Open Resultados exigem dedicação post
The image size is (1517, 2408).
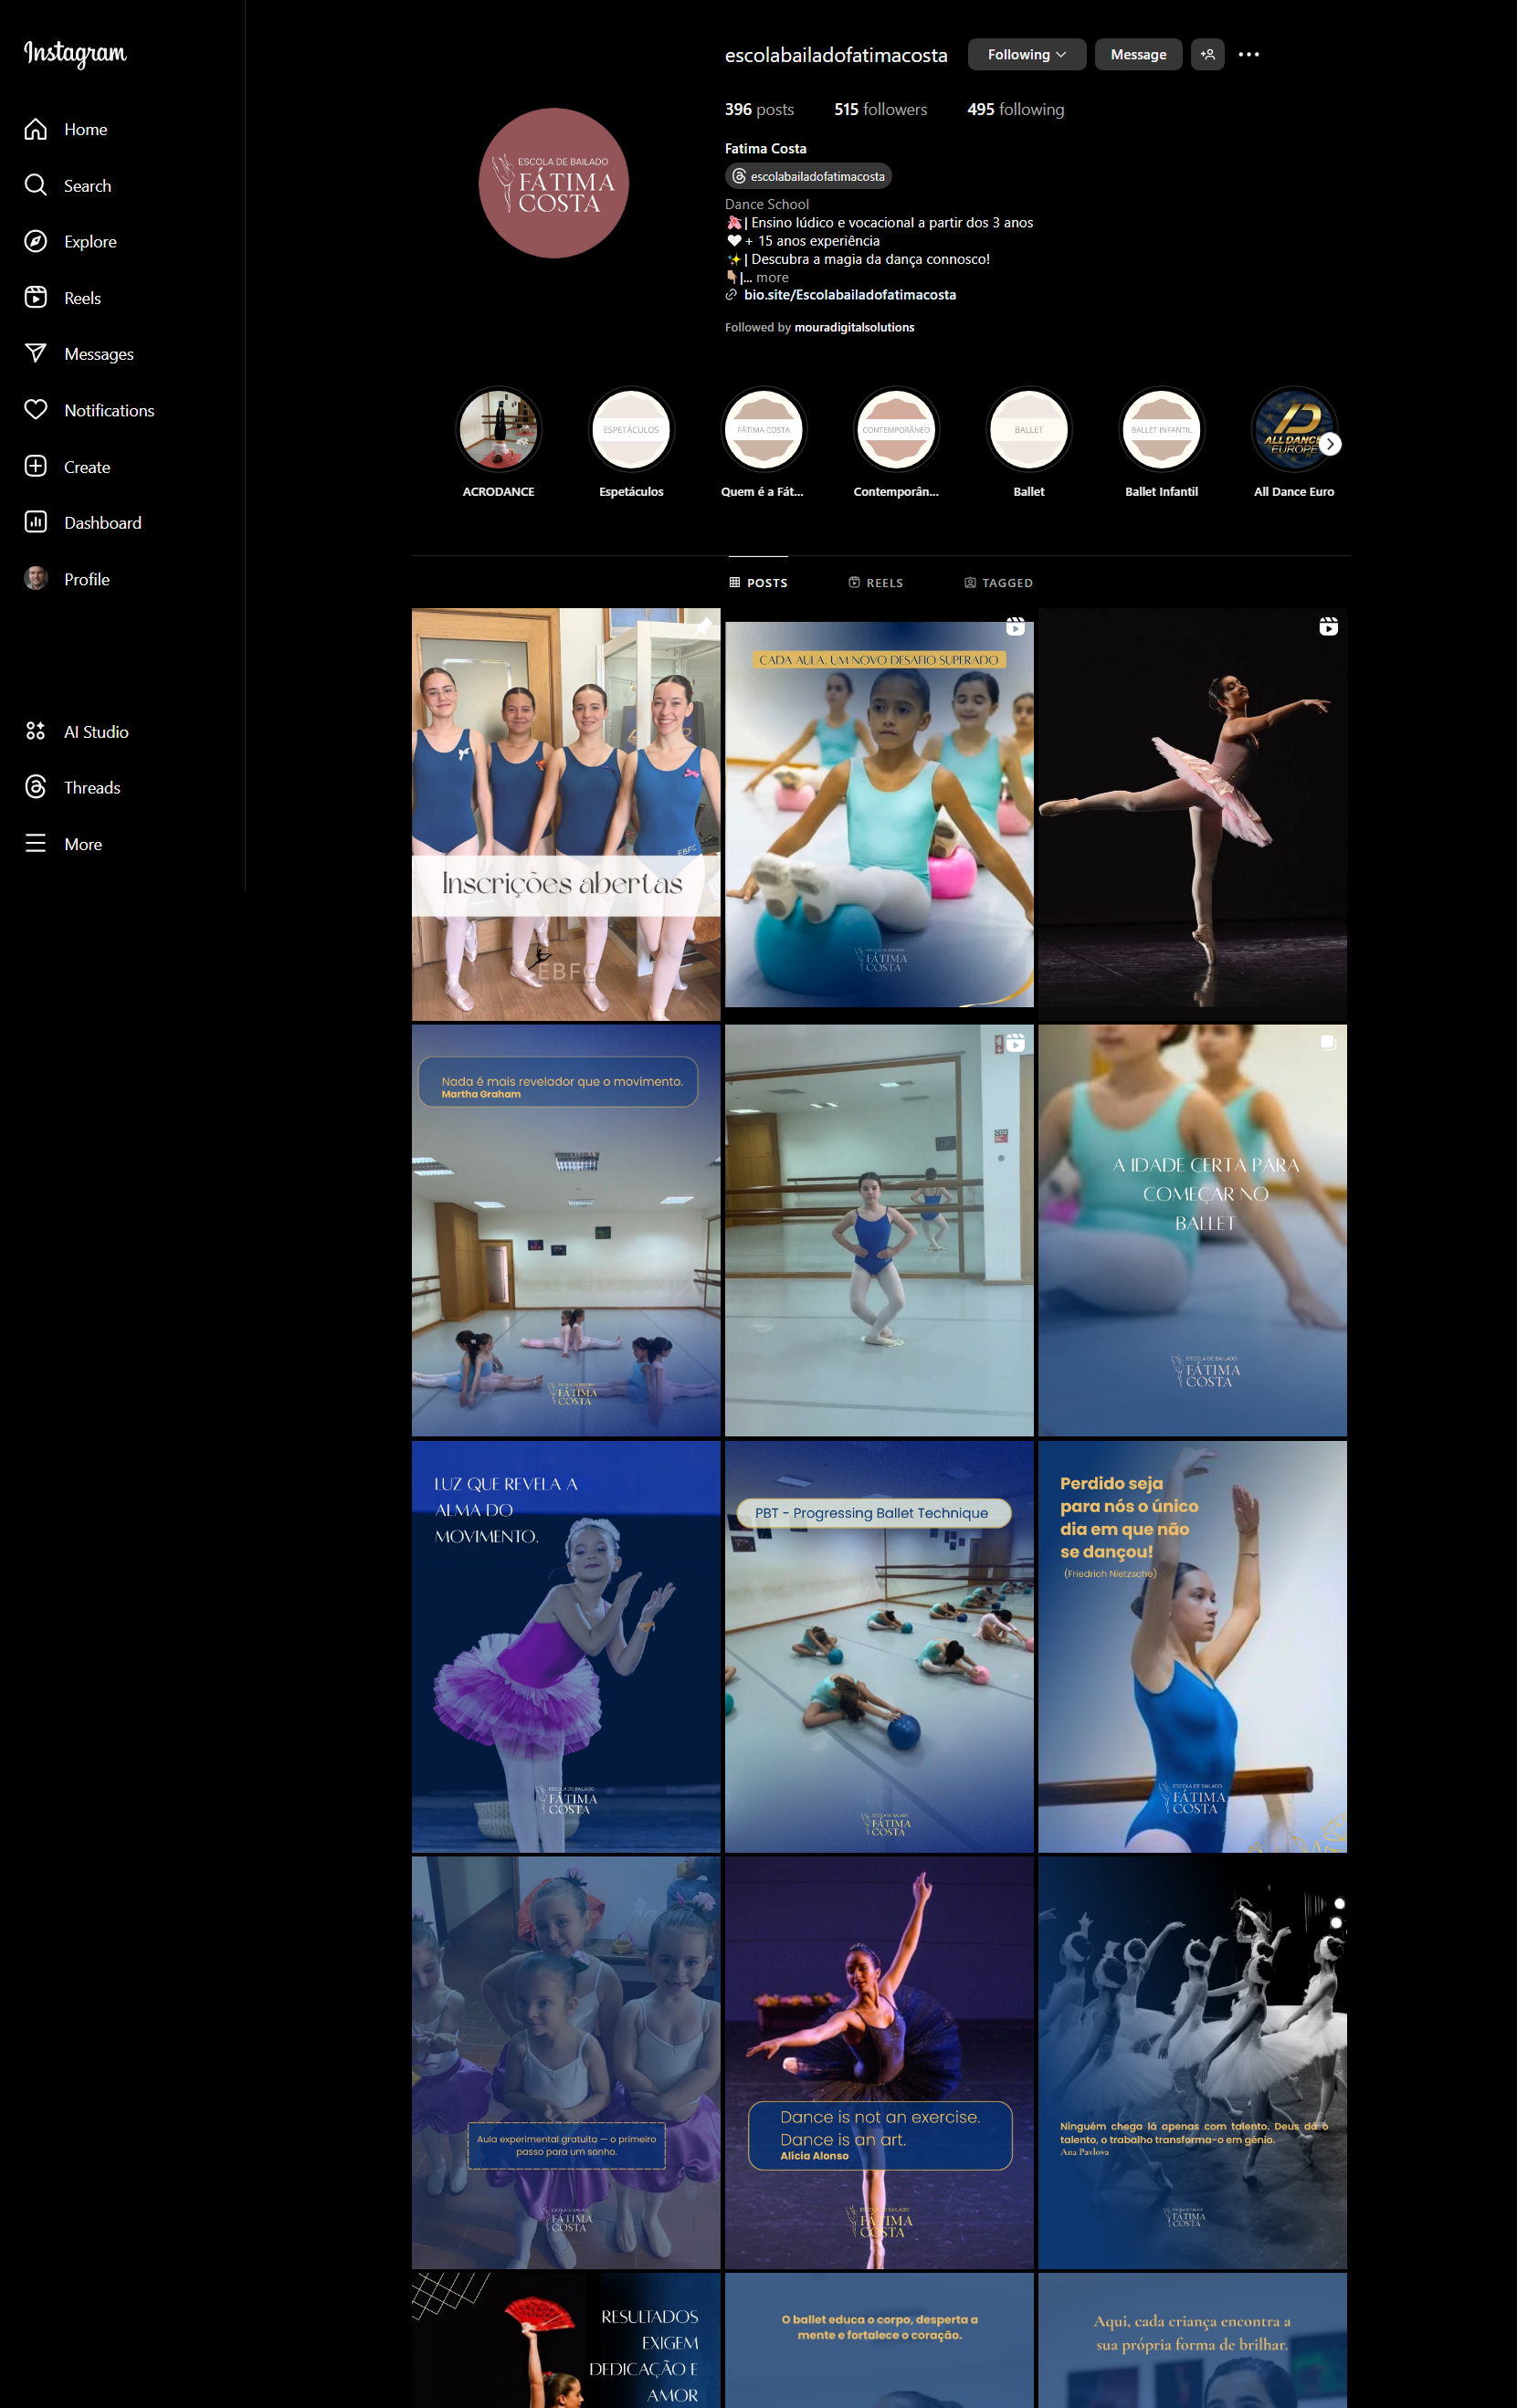tap(566, 2340)
